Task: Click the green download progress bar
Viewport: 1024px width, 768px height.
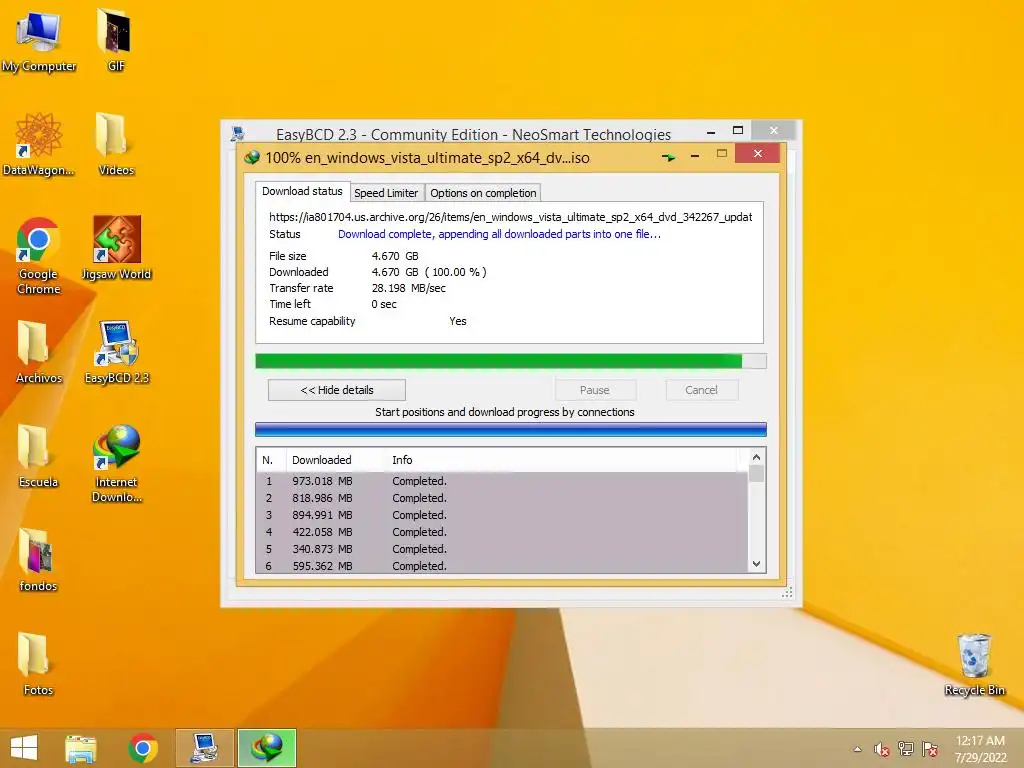Action: click(511, 361)
